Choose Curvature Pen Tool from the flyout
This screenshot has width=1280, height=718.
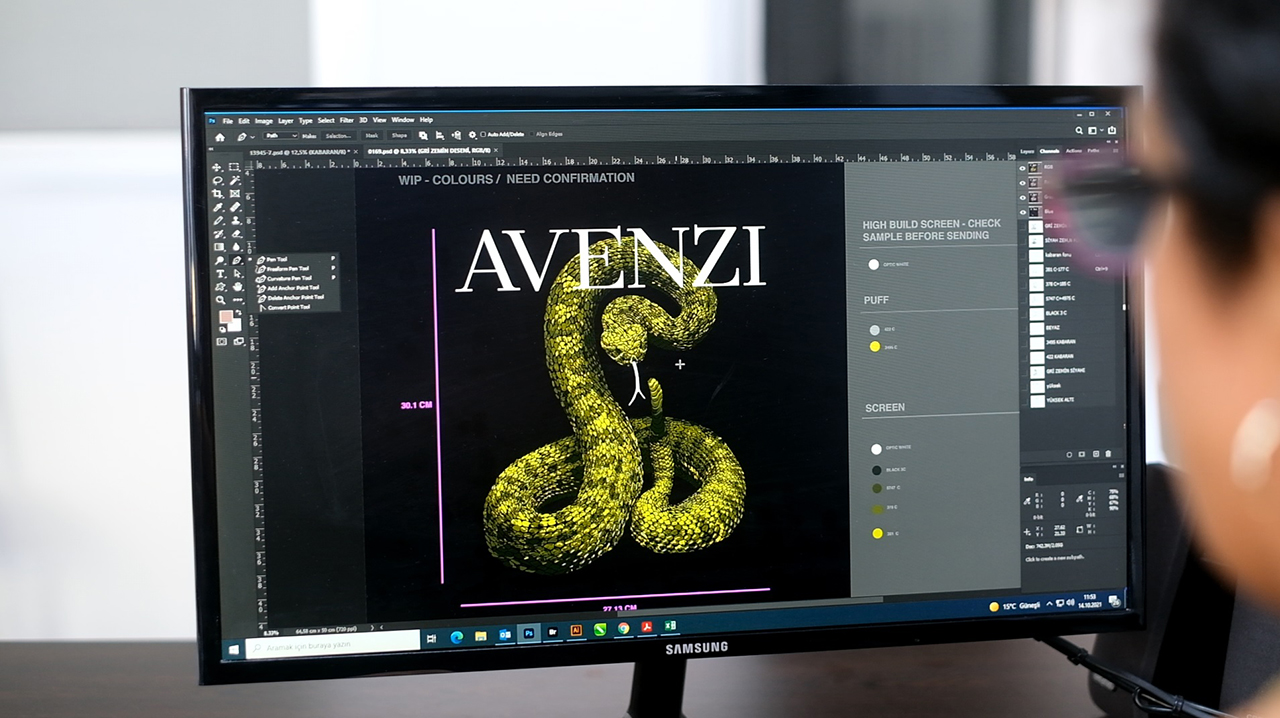coord(289,278)
